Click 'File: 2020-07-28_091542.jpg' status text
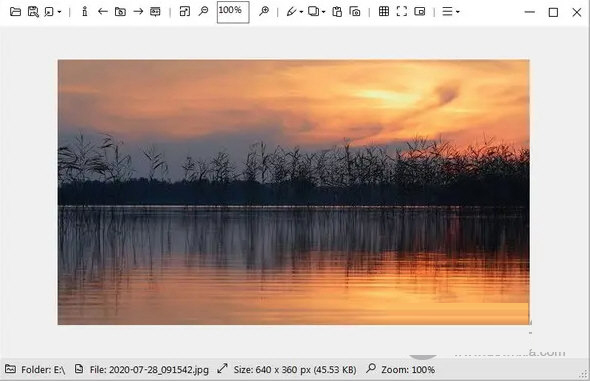The width and height of the screenshot is (590, 381). click(149, 370)
